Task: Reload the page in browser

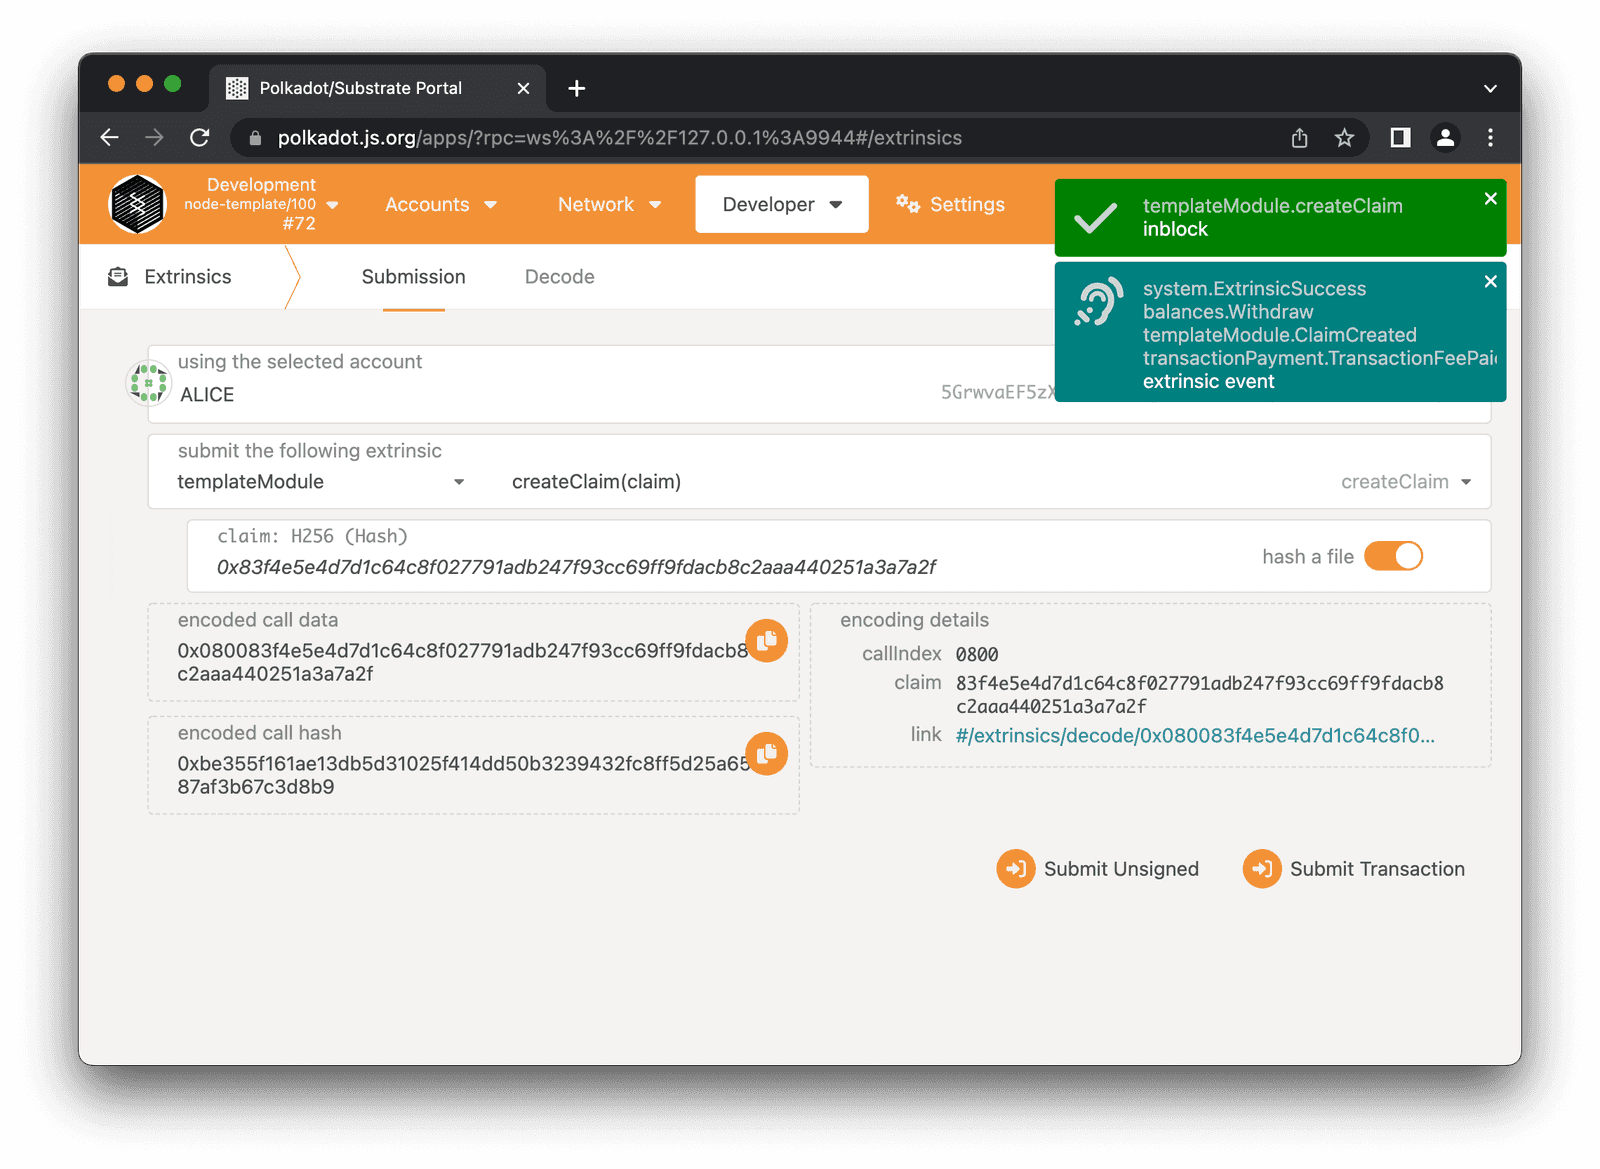Action: [200, 138]
